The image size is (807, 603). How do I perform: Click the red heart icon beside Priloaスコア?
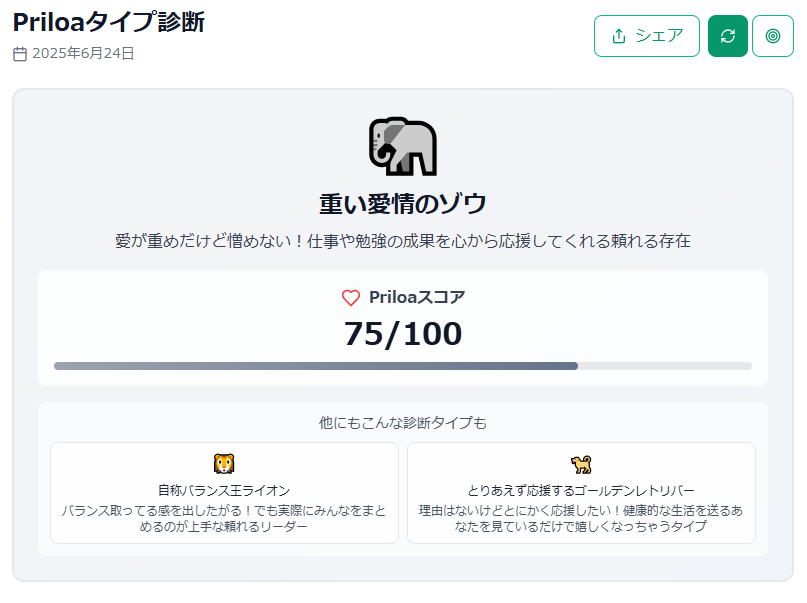(351, 297)
